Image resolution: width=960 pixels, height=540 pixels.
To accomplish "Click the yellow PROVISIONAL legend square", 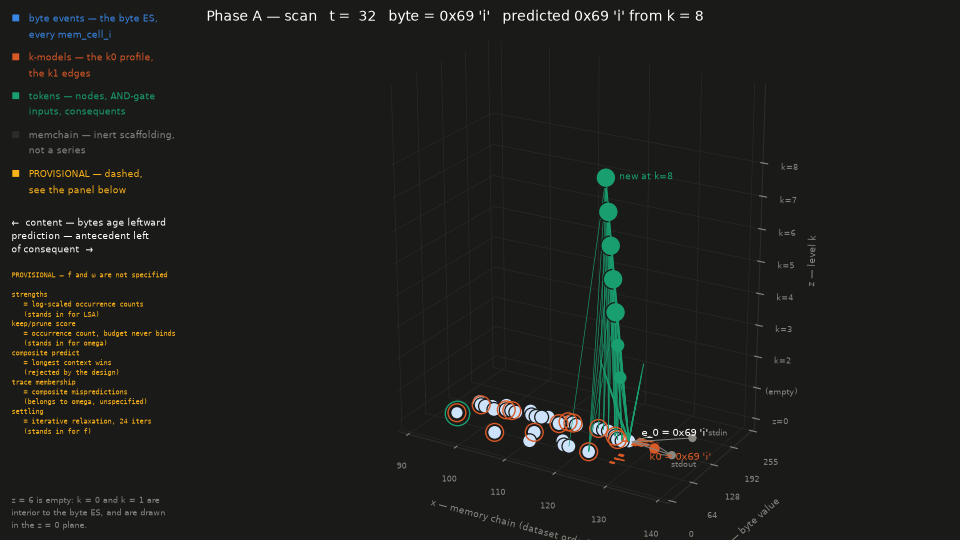I will tap(16, 174).
